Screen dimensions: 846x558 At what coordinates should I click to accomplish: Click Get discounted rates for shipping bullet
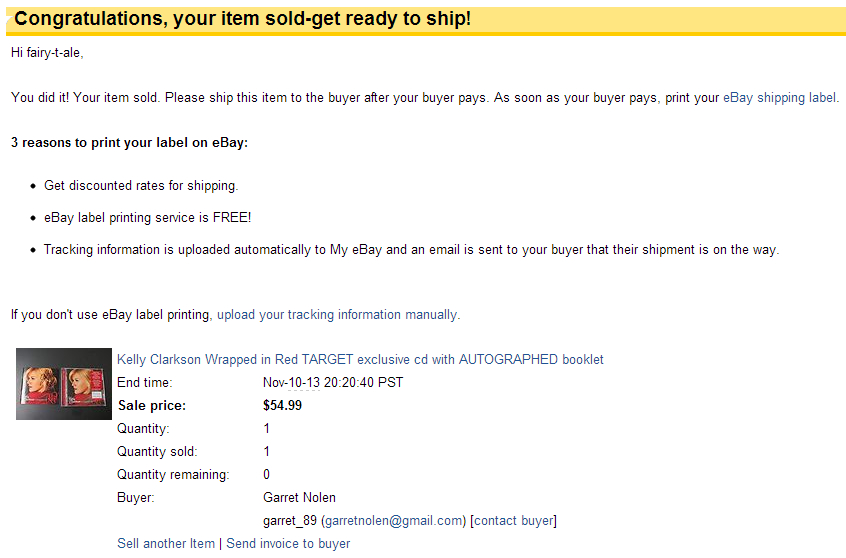tap(141, 186)
